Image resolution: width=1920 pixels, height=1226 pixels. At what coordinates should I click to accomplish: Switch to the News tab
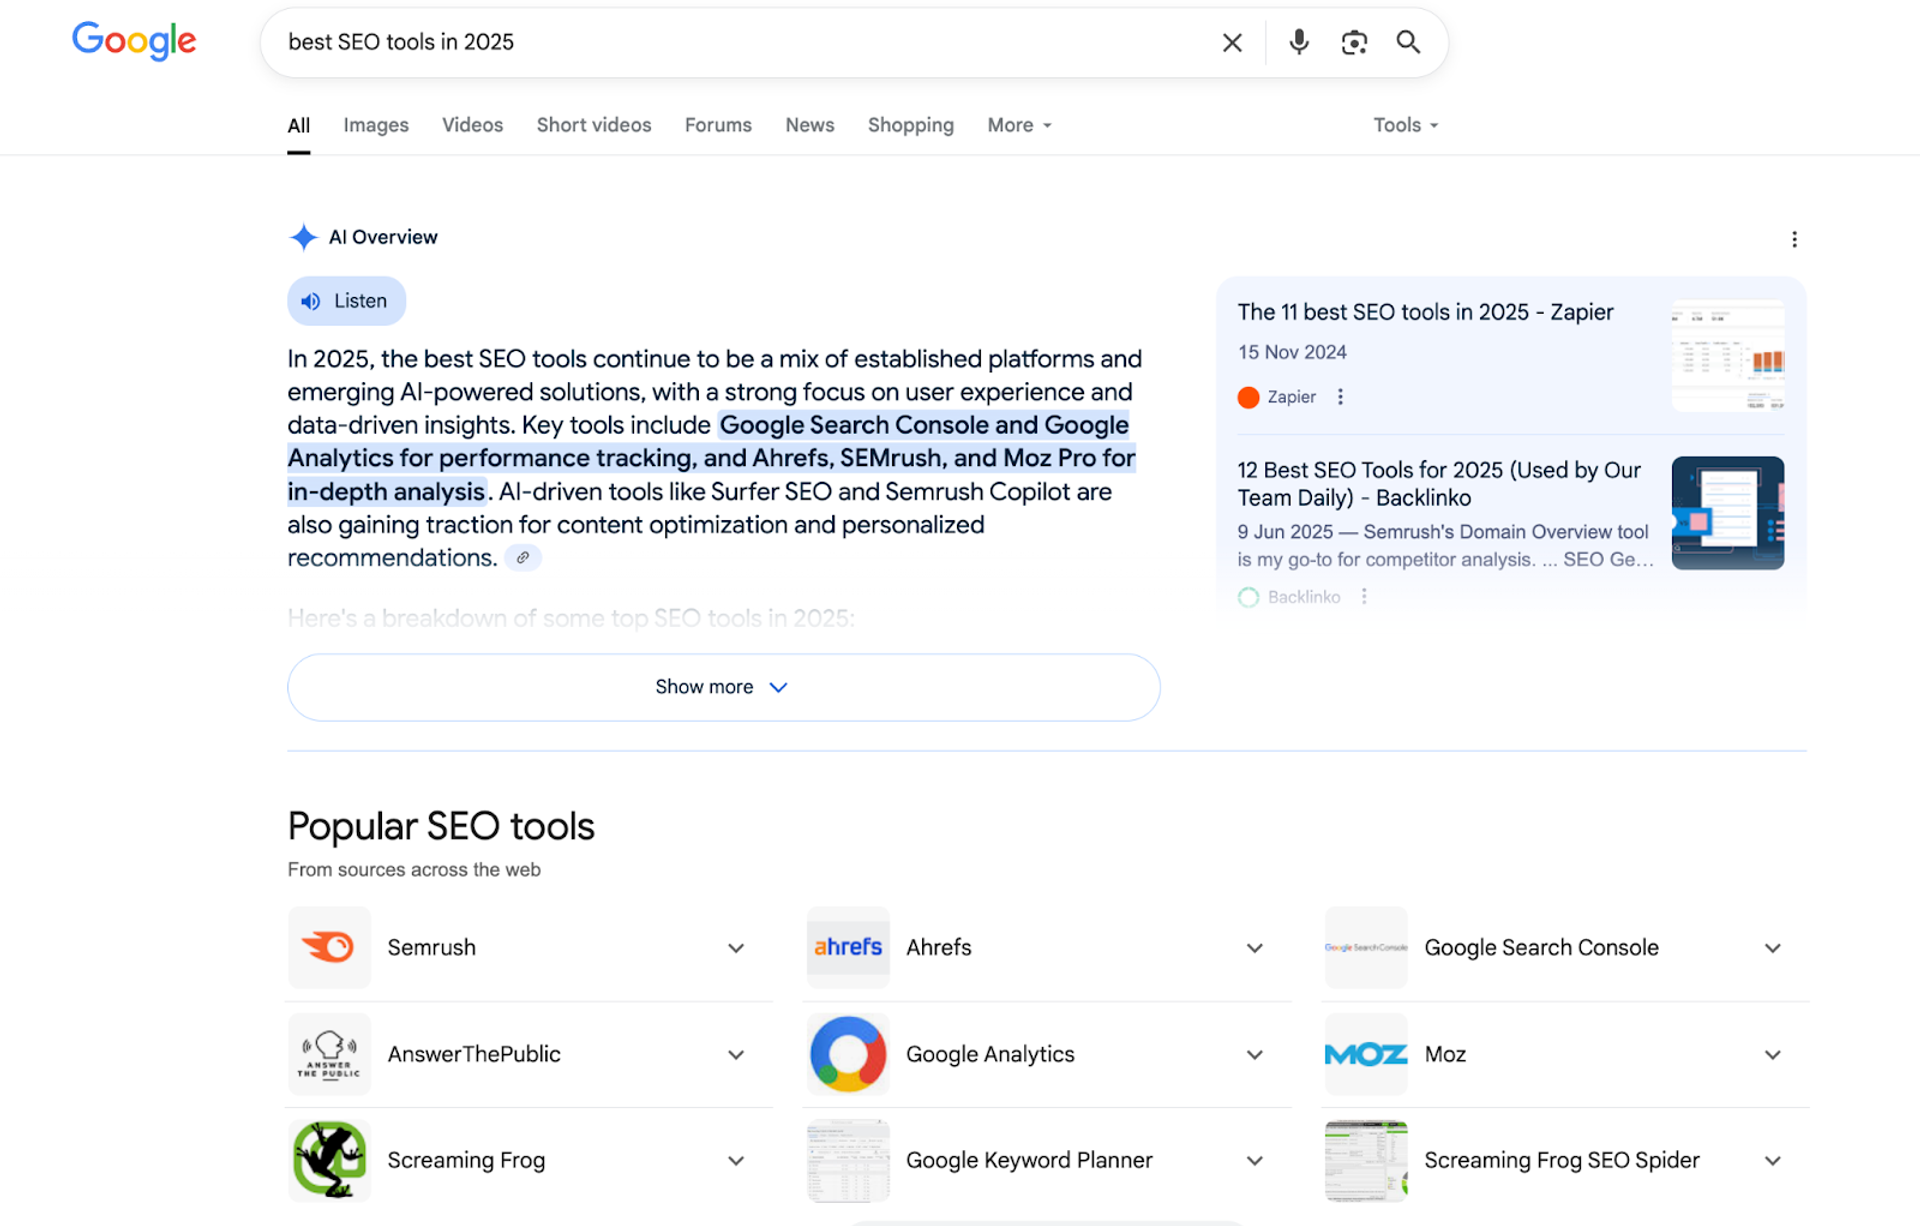tap(809, 125)
